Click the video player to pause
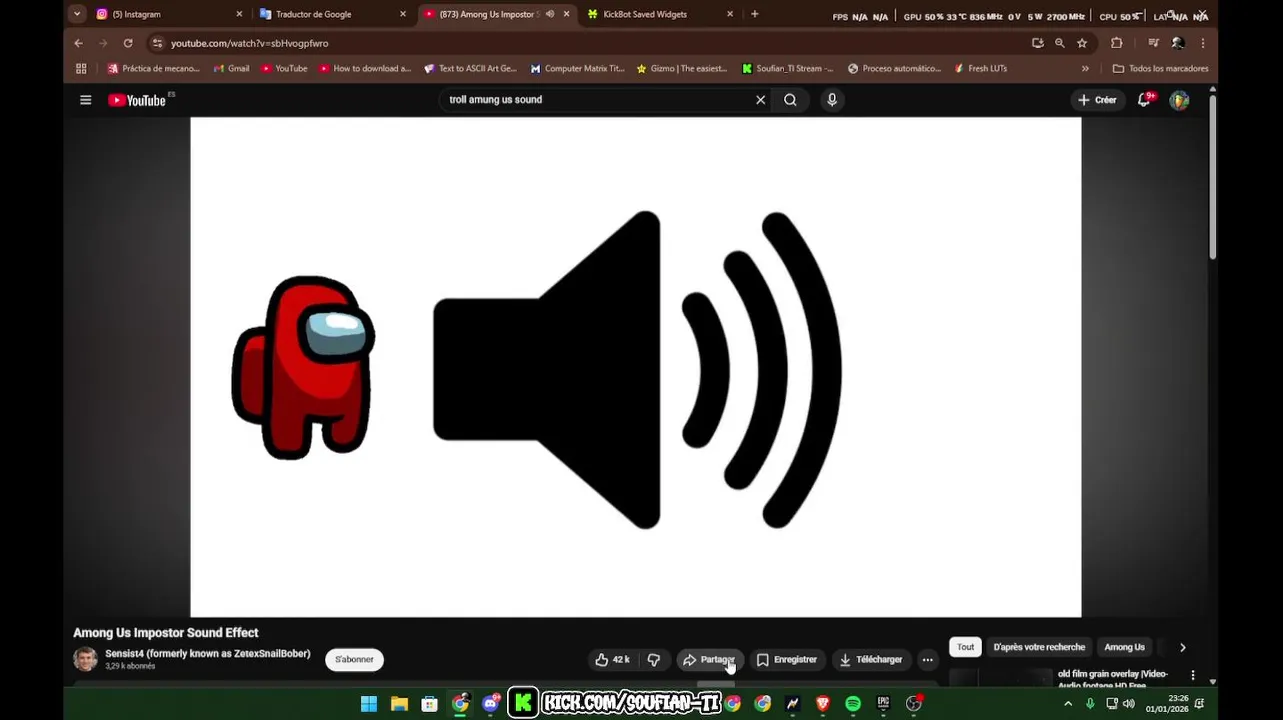The width and height of the screenshot is (1283, 720). pyautogui.click(x=636, y=367)
